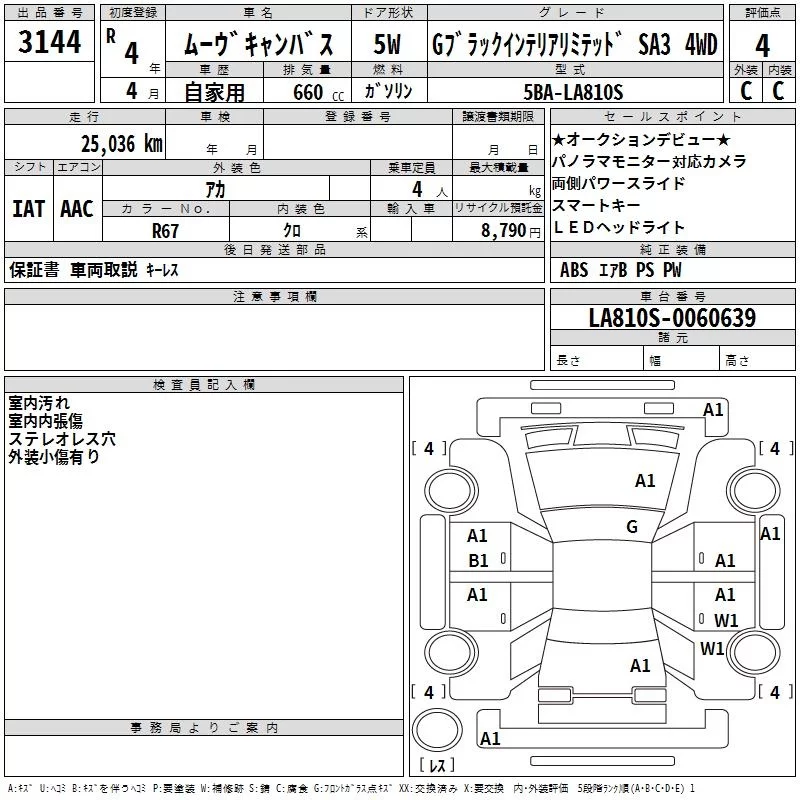Select the パノラマモニター対応カメラ line

pos(649,161)
